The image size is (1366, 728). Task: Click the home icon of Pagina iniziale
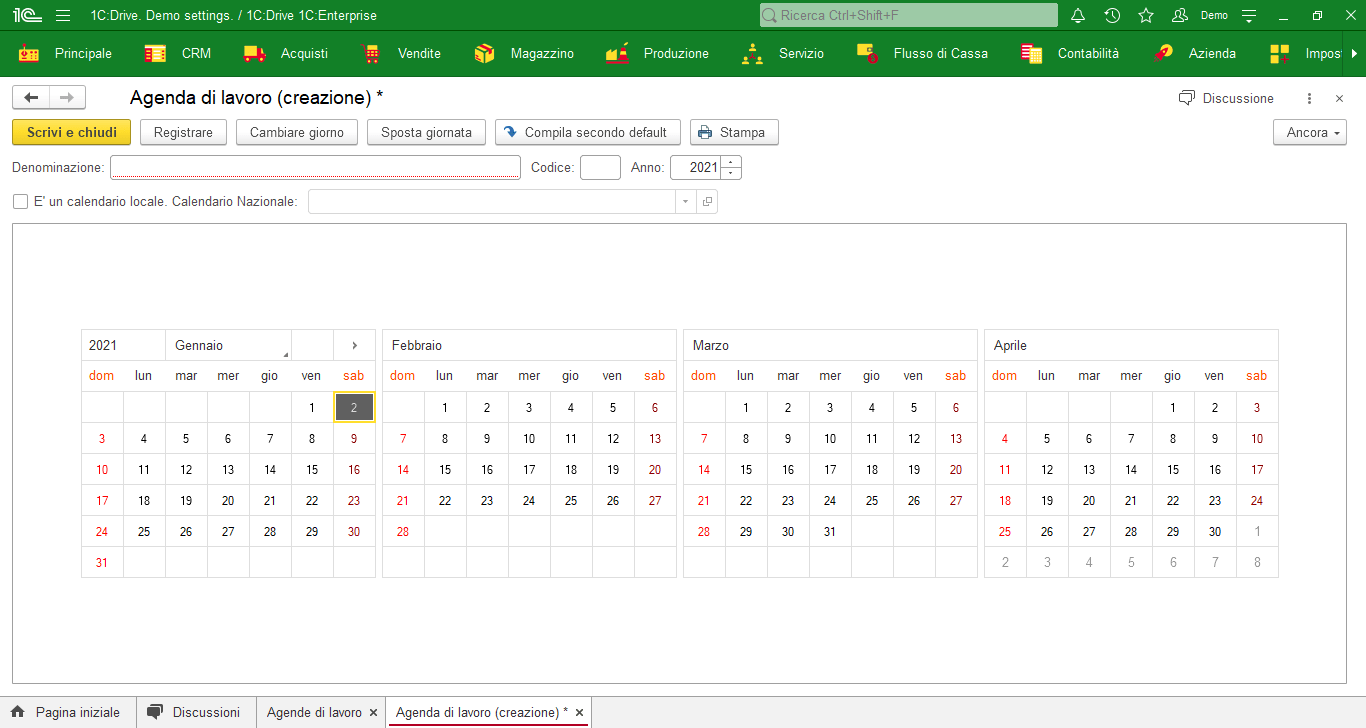(18, 712)
